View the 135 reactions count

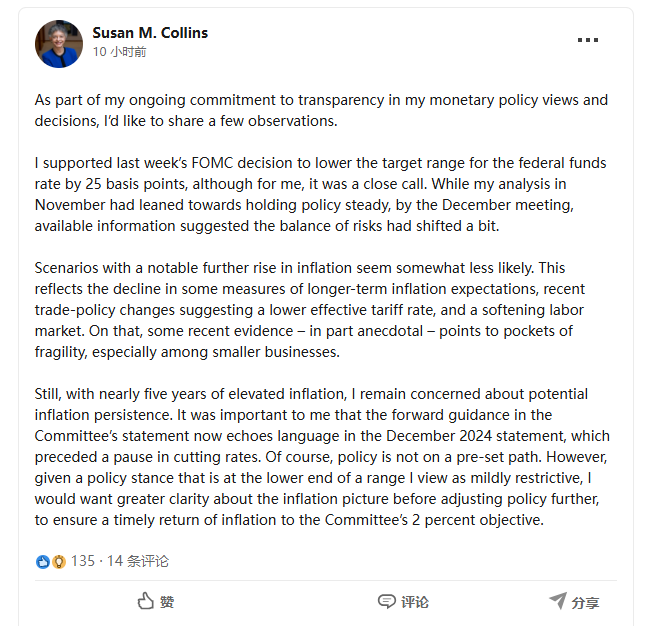(83, 561)
